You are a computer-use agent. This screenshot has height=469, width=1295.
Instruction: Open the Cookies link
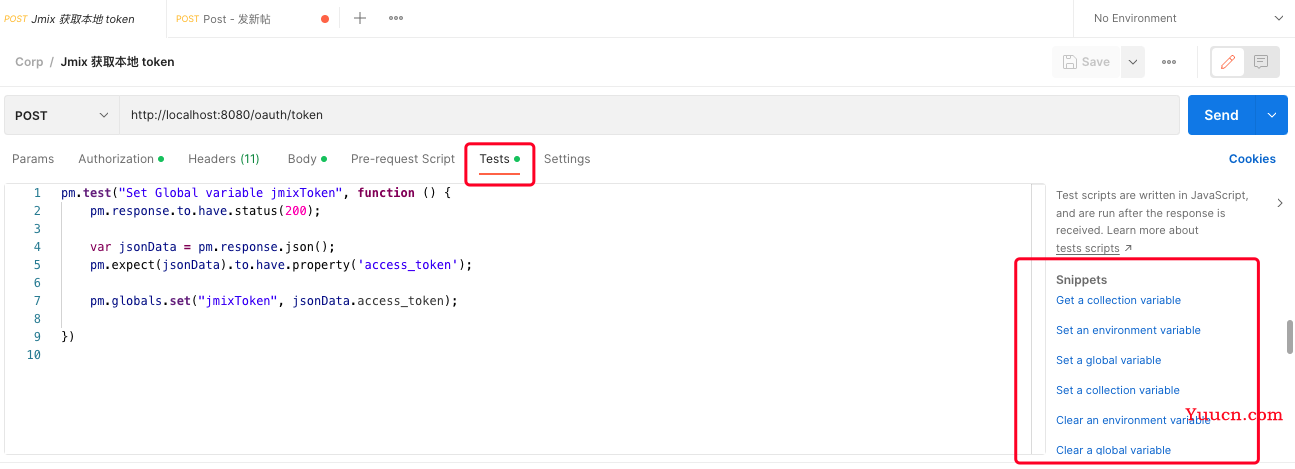(x=1252, y=159)
